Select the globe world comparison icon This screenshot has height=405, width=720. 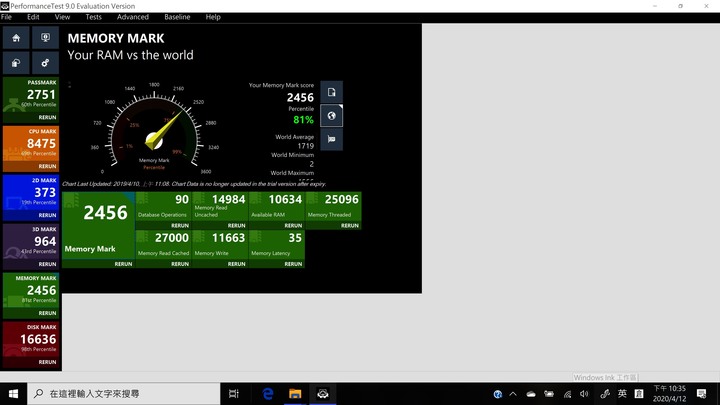point(332,116)
